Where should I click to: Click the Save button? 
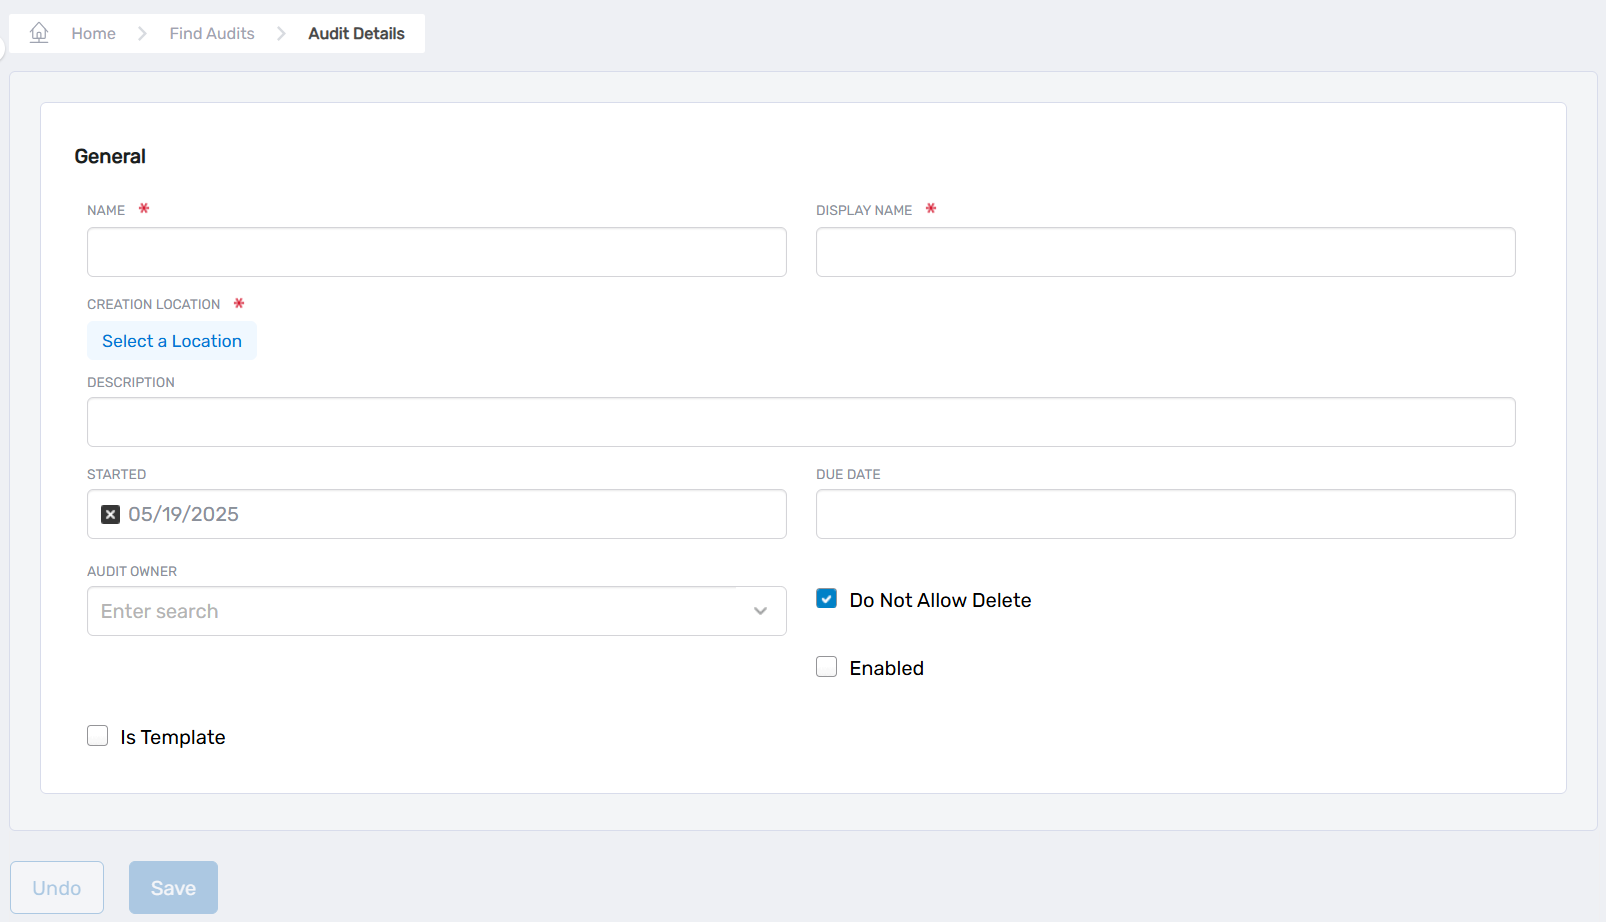(x=173, y=887)
